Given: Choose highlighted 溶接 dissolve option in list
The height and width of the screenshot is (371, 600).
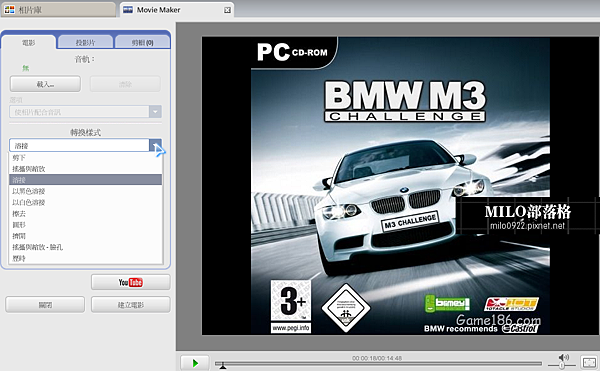Looking at the screenshot, I should point(85,180).
